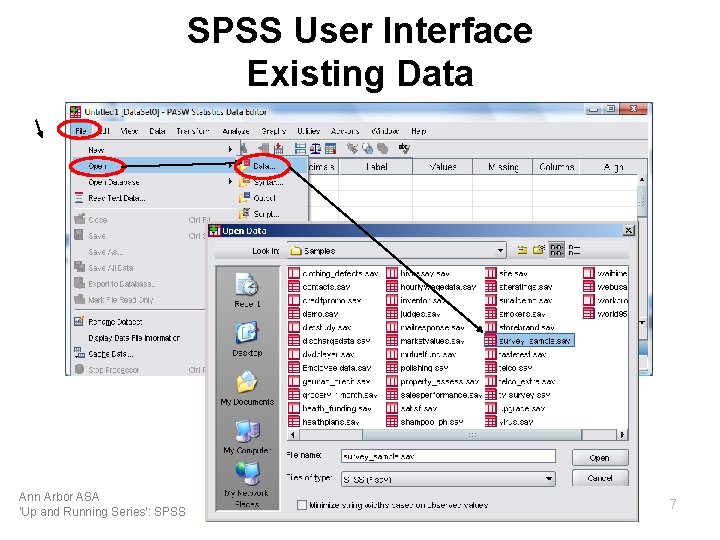The image size is (720, 540).
Task: Choose Syntax... in the Open submenu
Action: click(272, 182)
